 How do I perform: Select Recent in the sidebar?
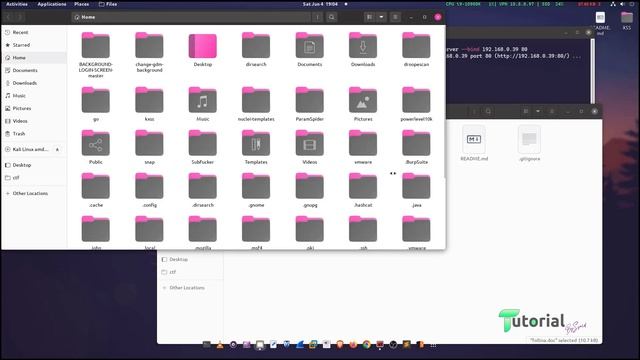coord(33,32)
